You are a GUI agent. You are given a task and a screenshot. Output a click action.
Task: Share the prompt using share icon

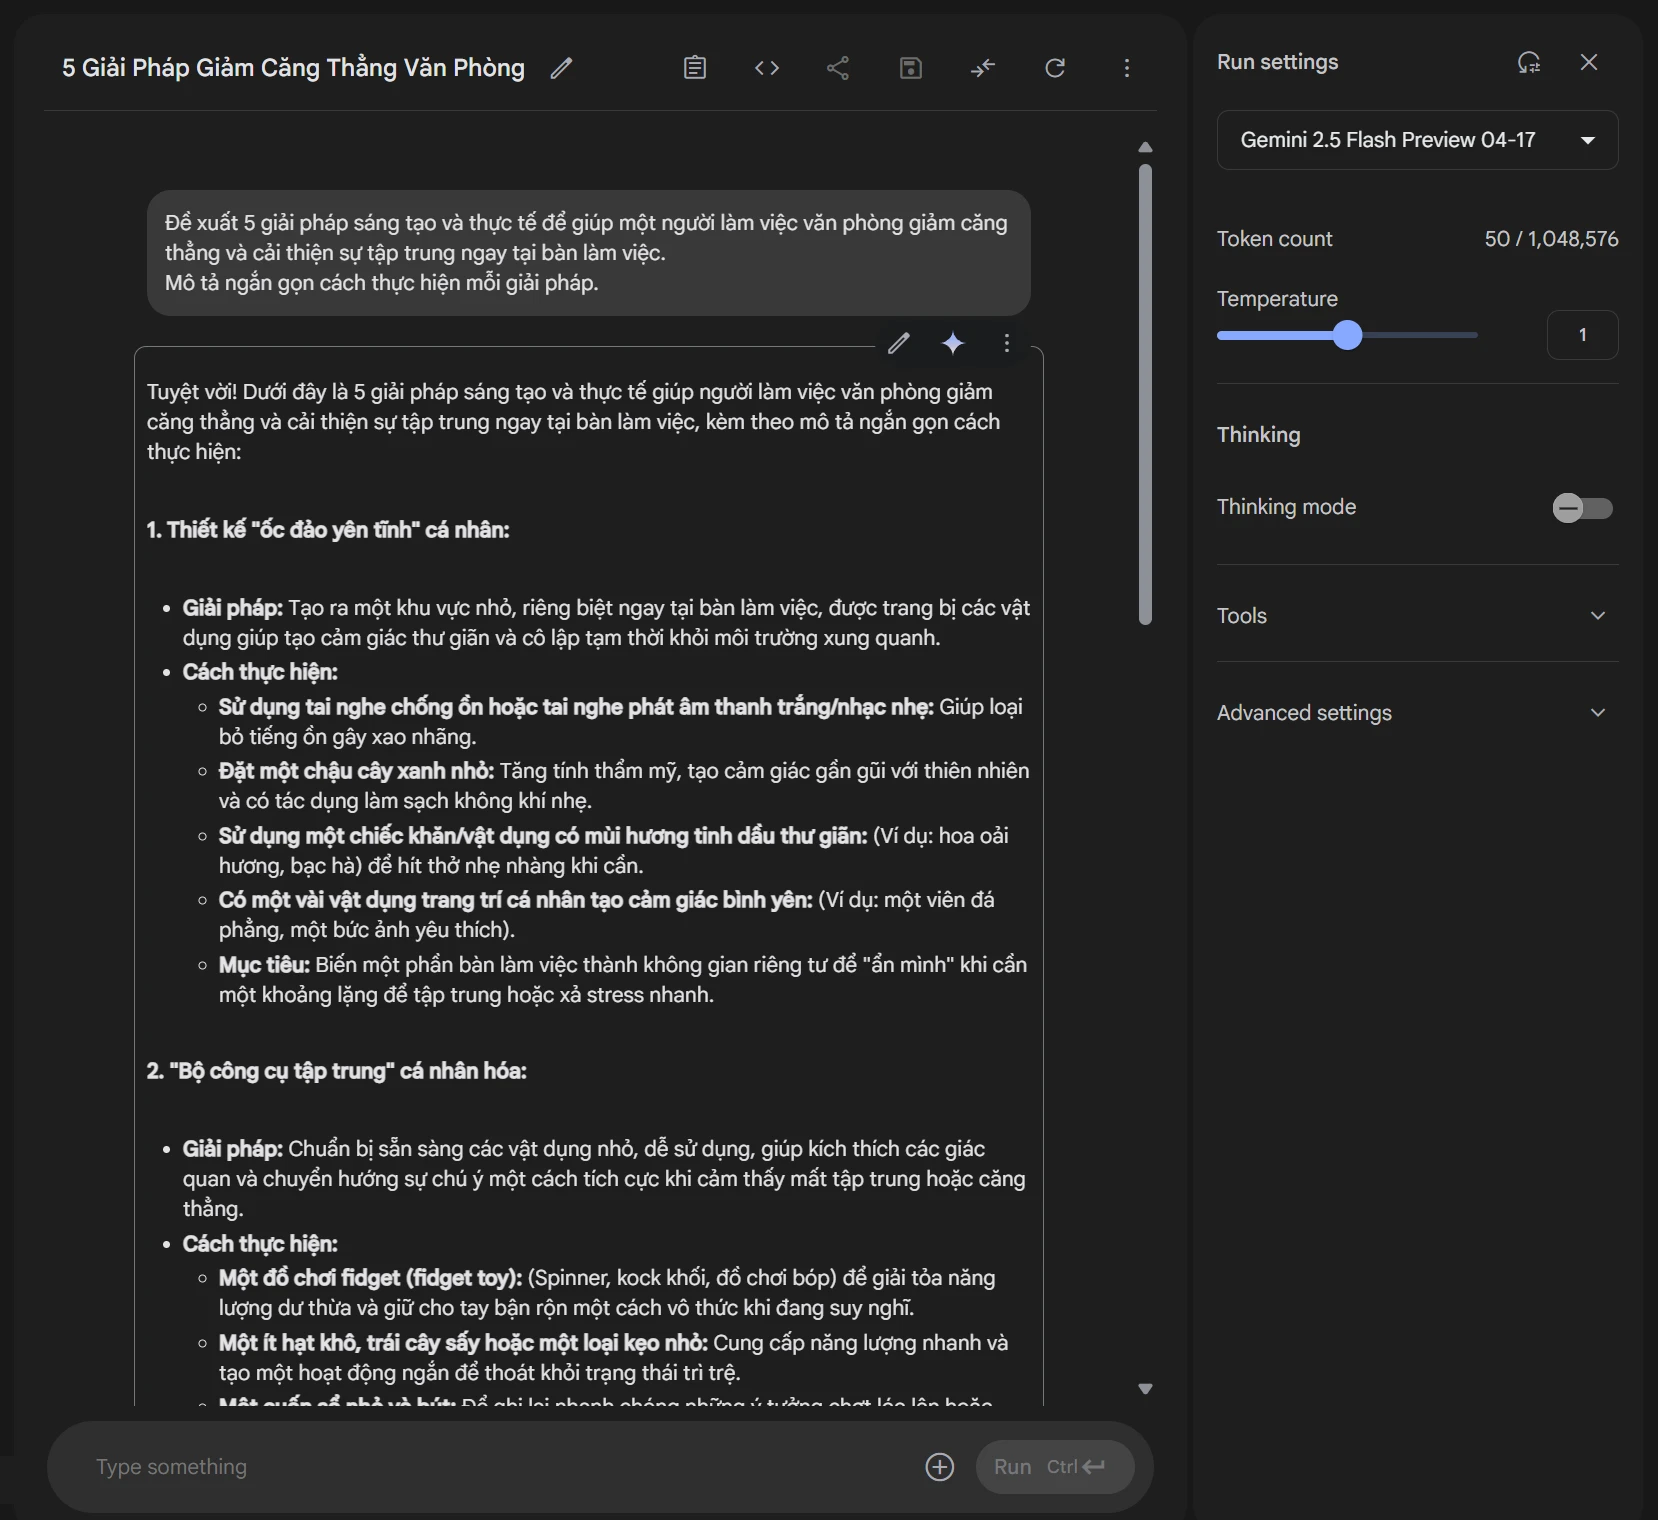coord(838,68)
